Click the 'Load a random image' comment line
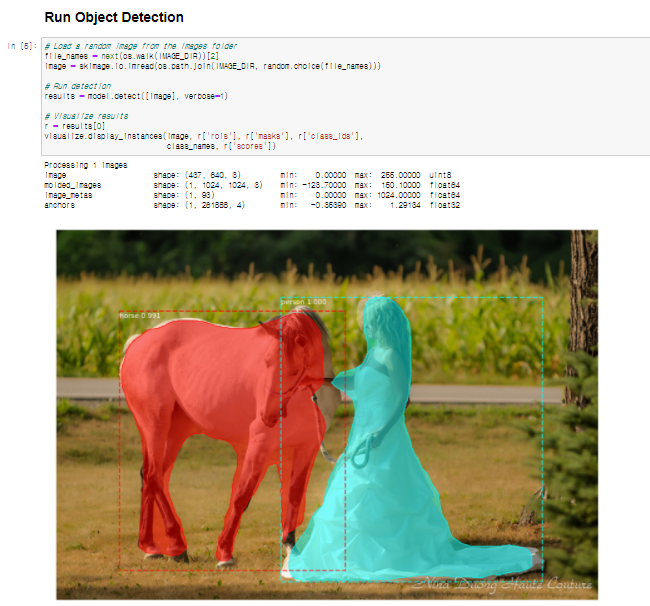 click(141, 46)
